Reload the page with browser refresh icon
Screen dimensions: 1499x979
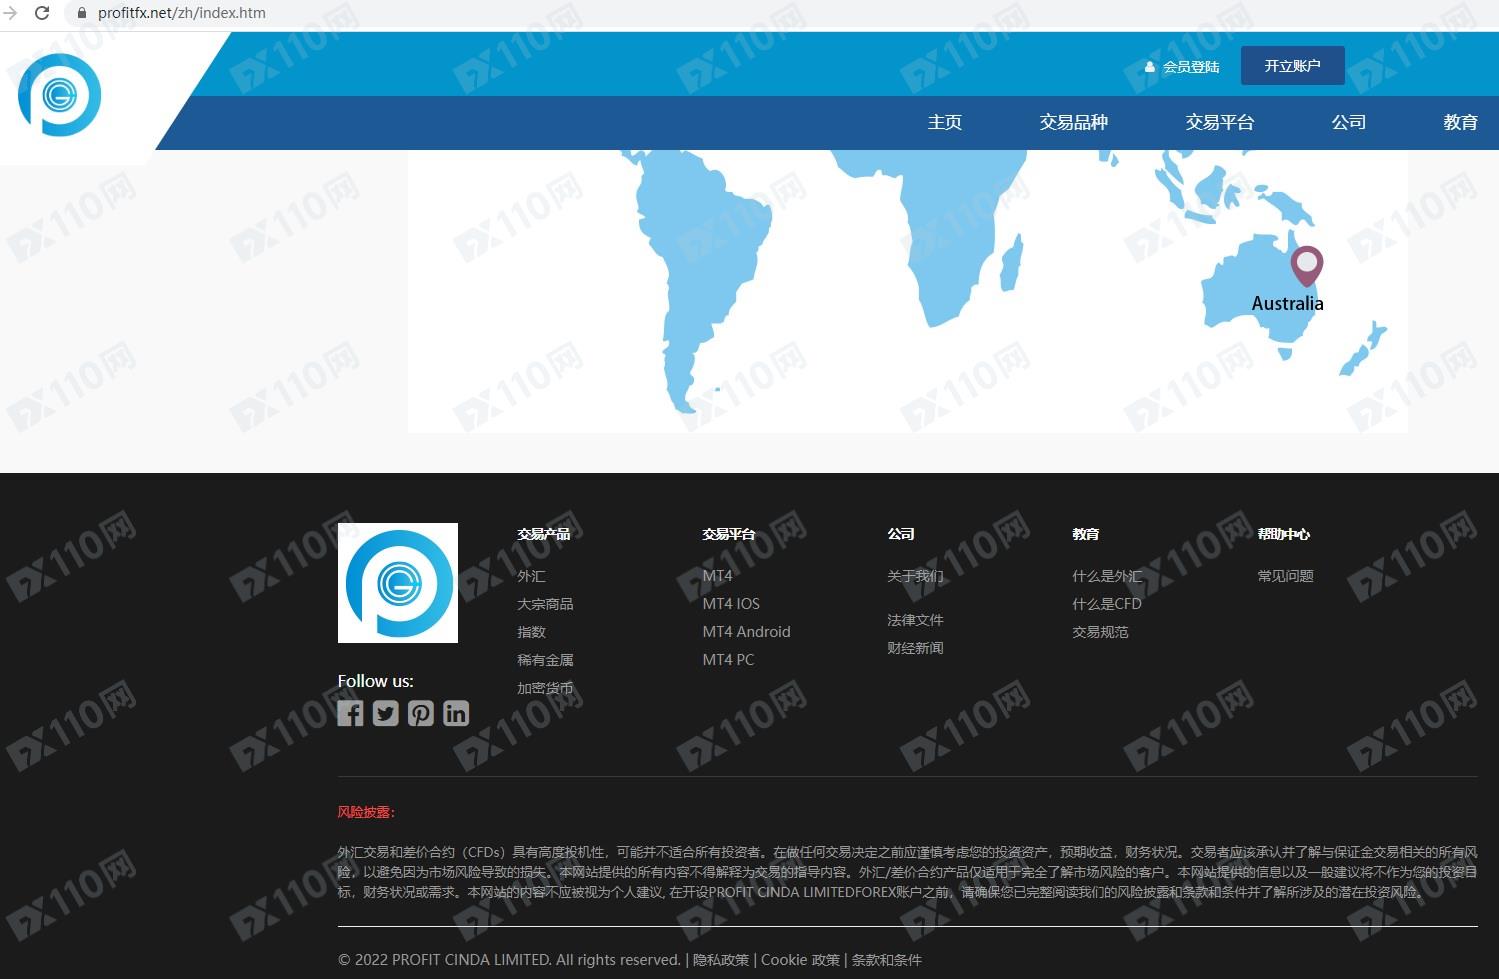[42, 13]
